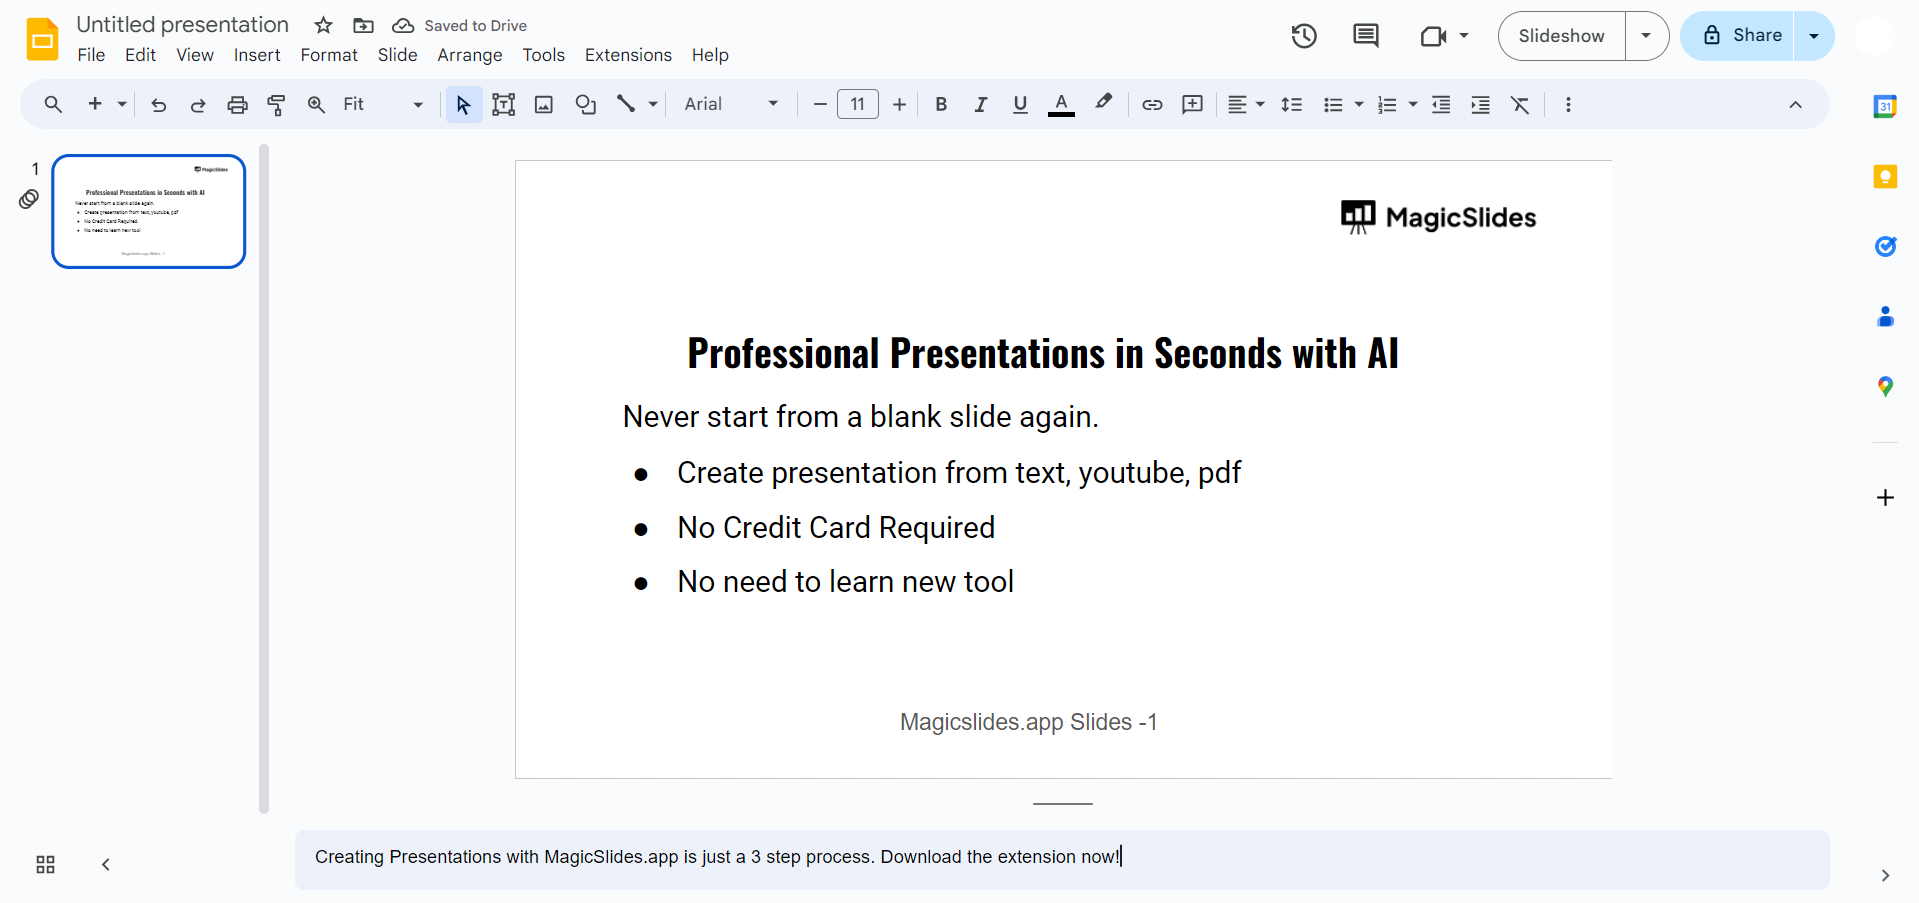Select slide 1 thumbnail in filmstrip
1919x903 pixels.
(x=149, y=211)
